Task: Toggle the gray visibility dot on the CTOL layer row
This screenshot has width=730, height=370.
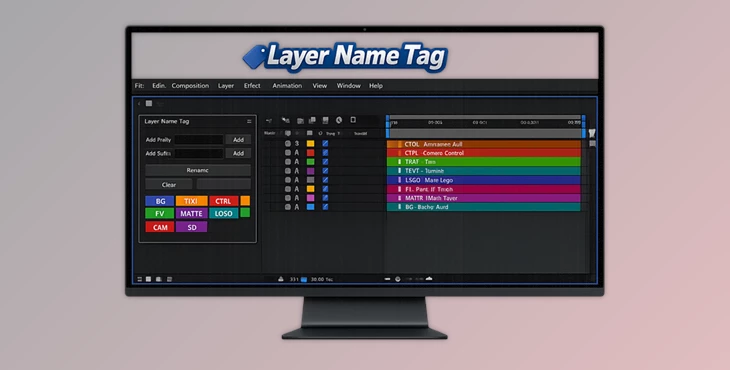Action: tap(288, 144)
